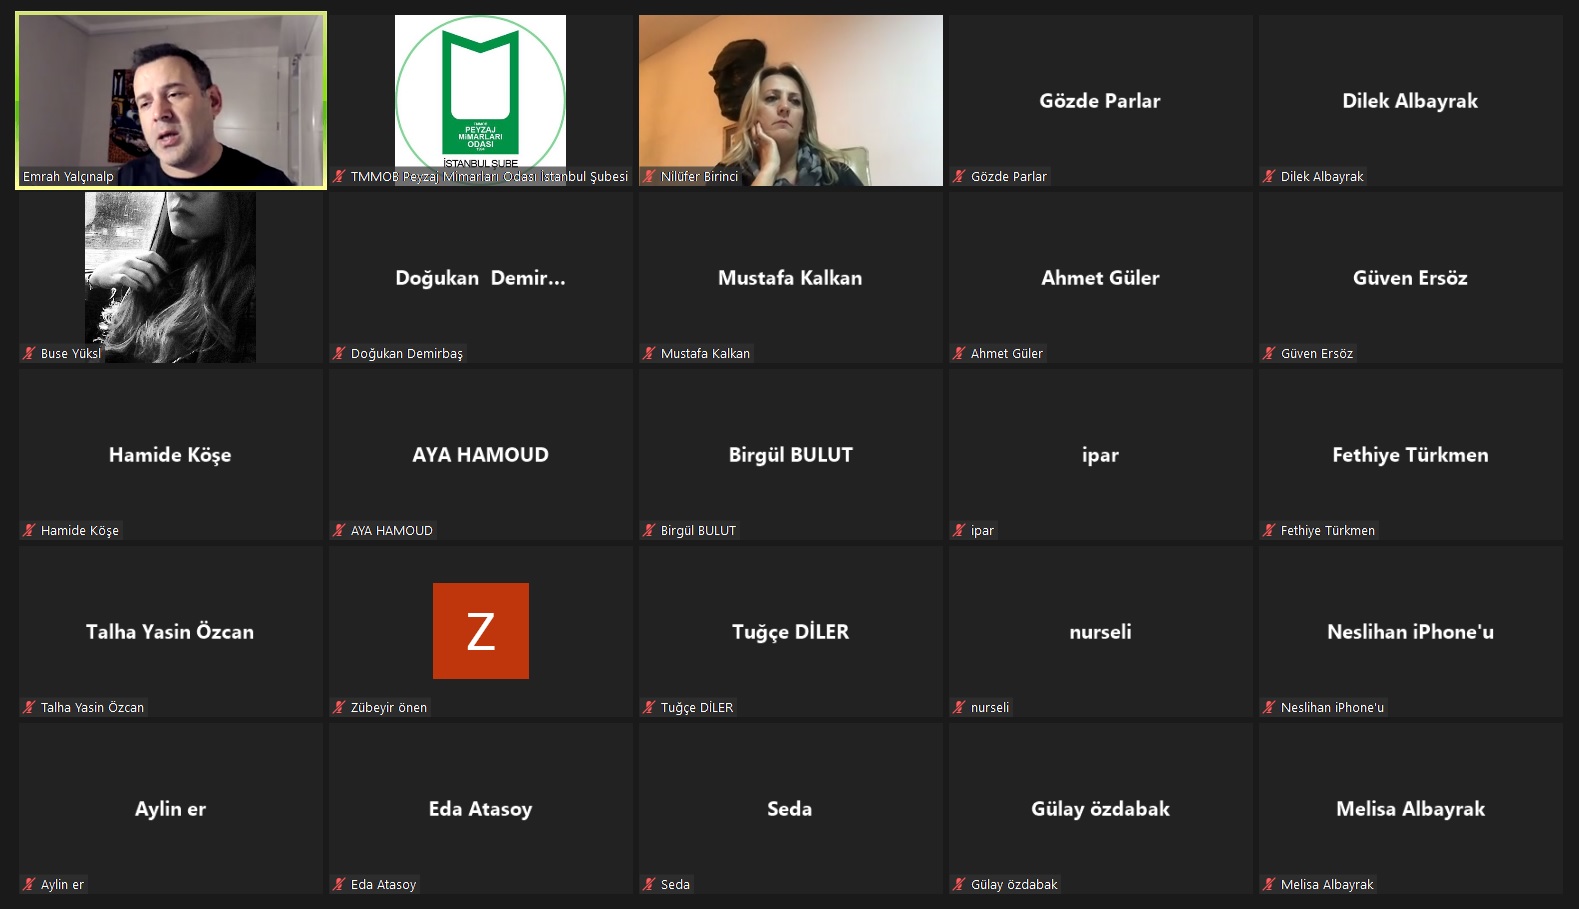Select the Gülay özdabak participant tile
The height and width of the screenshot is (909, 1579).
[x=1101, y=809]
